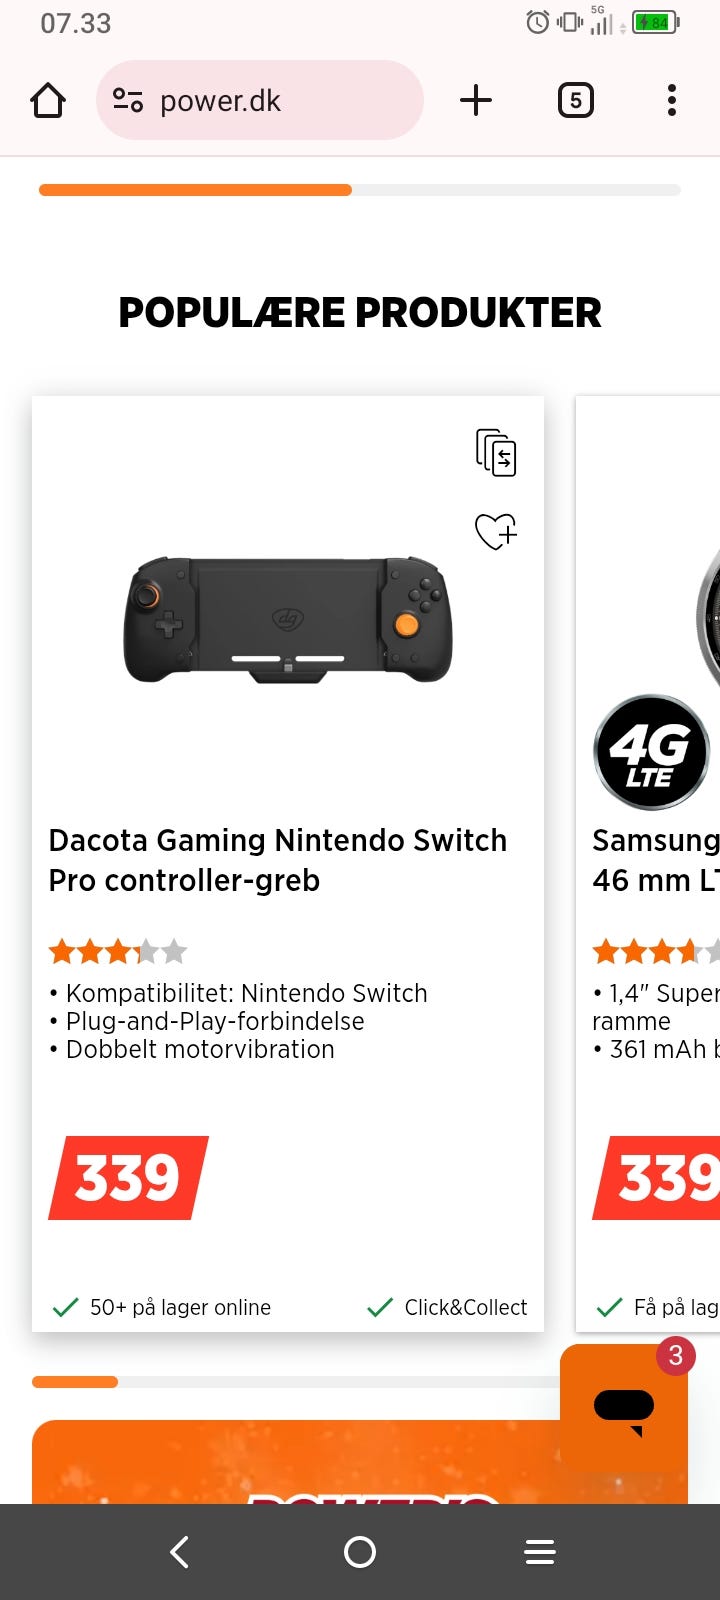Open the orange chat widget

click(x=624, y=1410)
